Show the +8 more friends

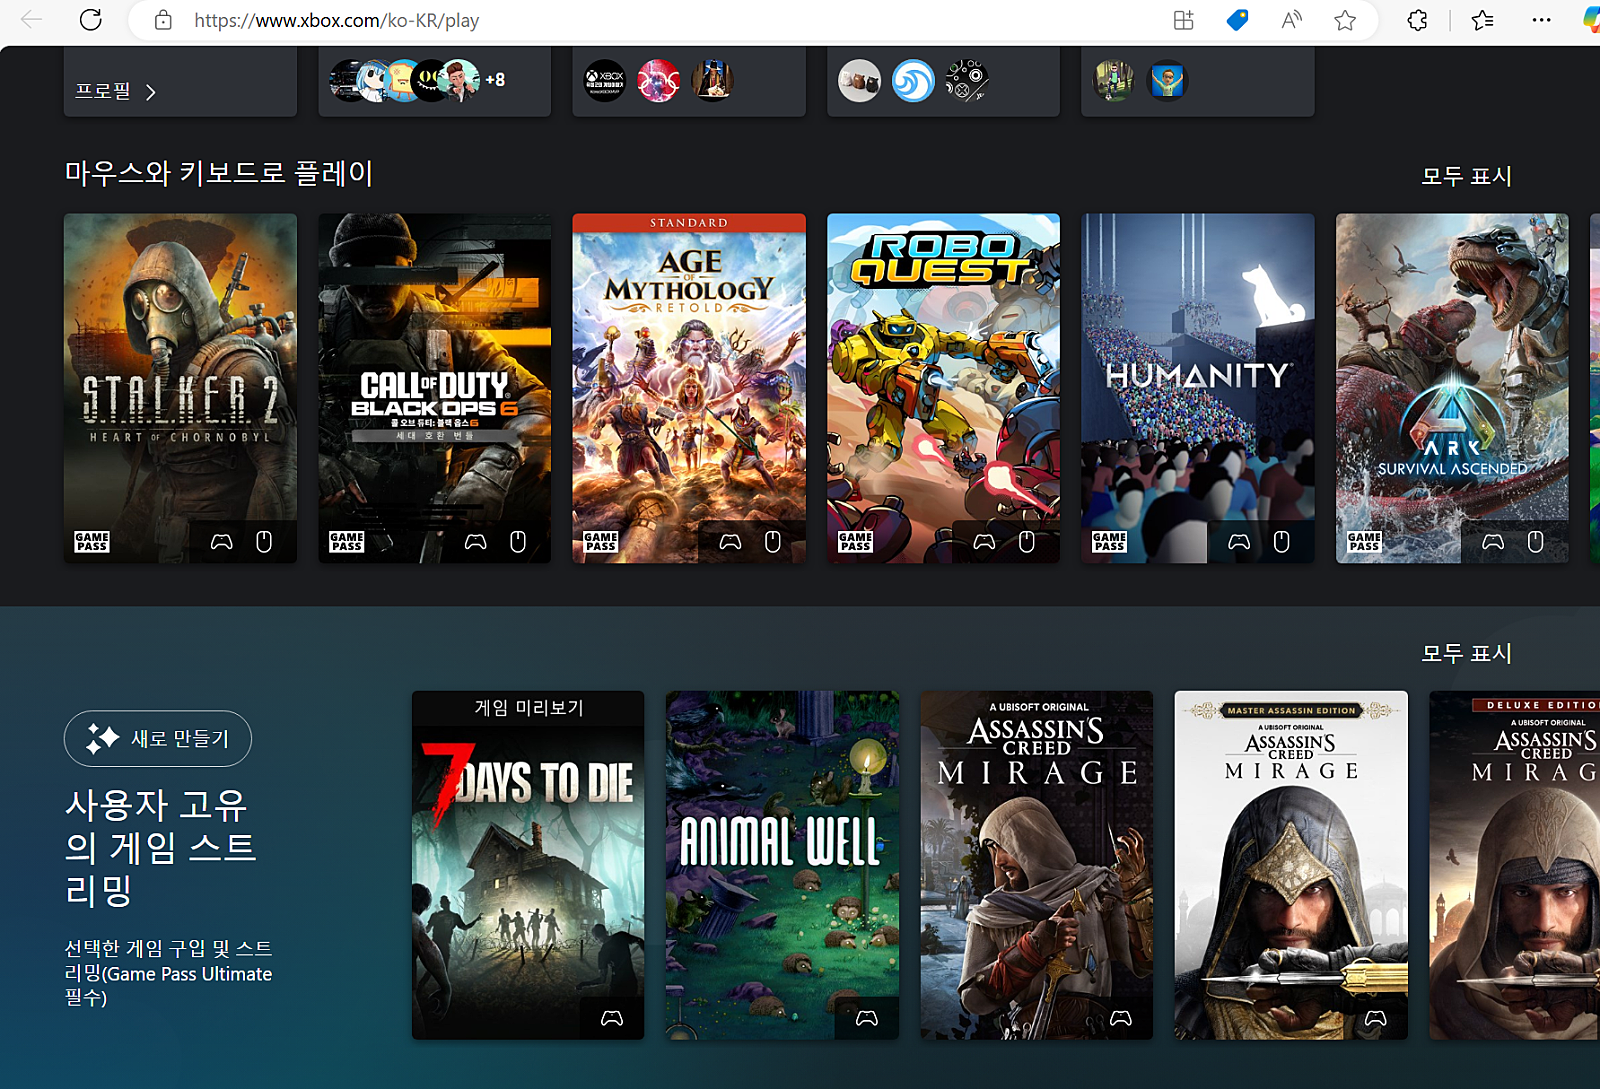[495, 80]
